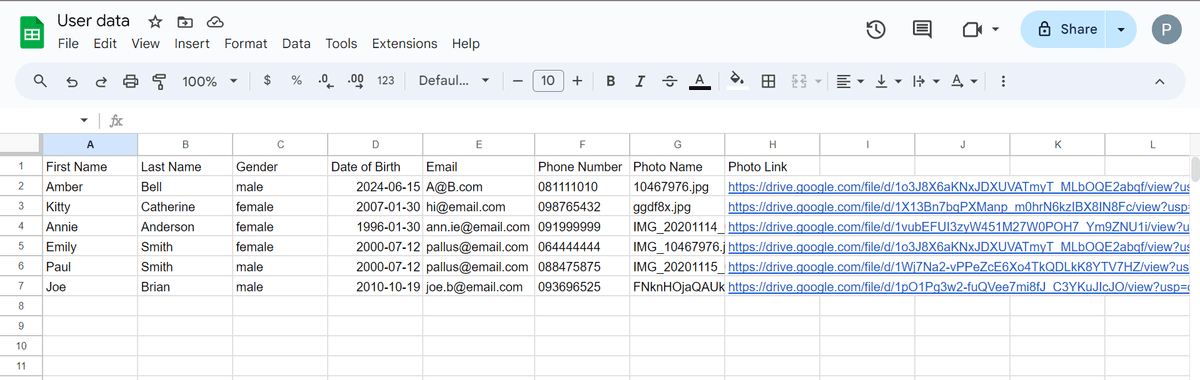
Task: Open the Extensions menu
Action: pyautogui.click(x=405, y=44)
